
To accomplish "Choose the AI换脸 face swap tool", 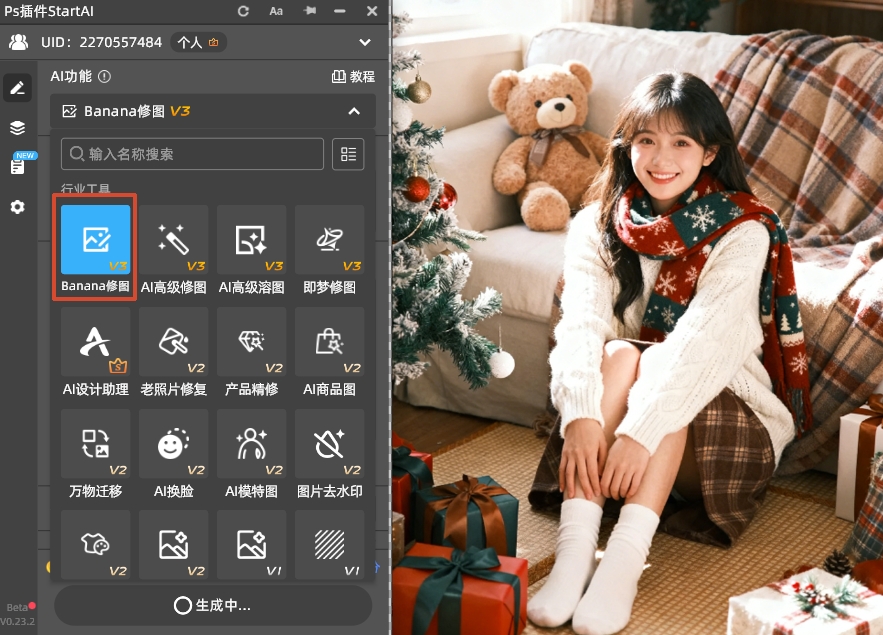I will point(173,444).
